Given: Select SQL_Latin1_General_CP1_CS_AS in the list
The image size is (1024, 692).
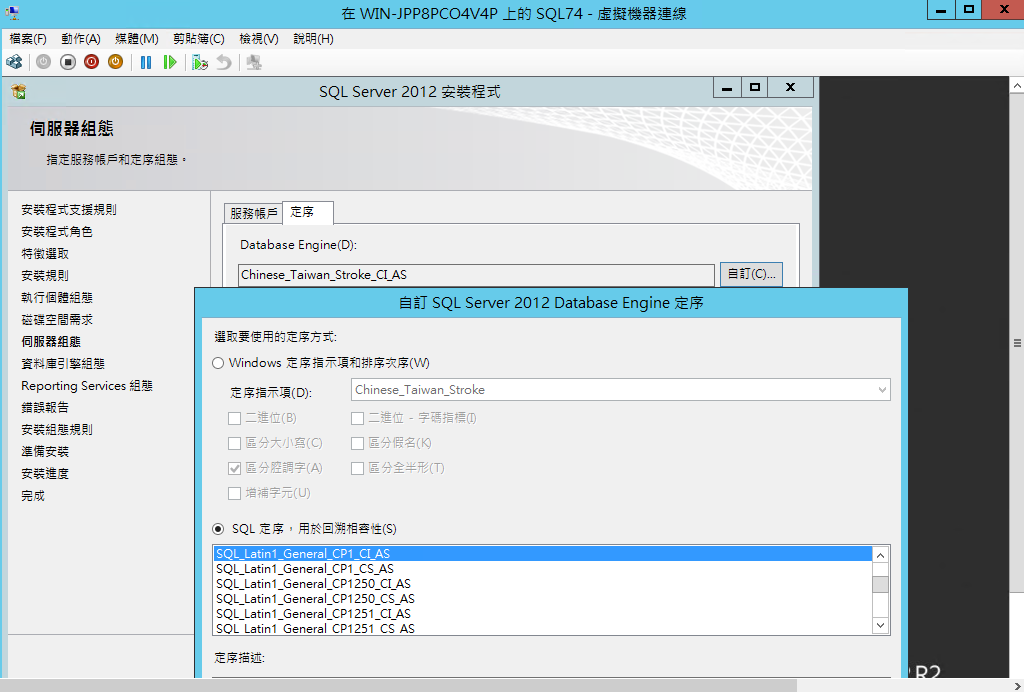Looking at the screenshot, I should coord(543,569).
